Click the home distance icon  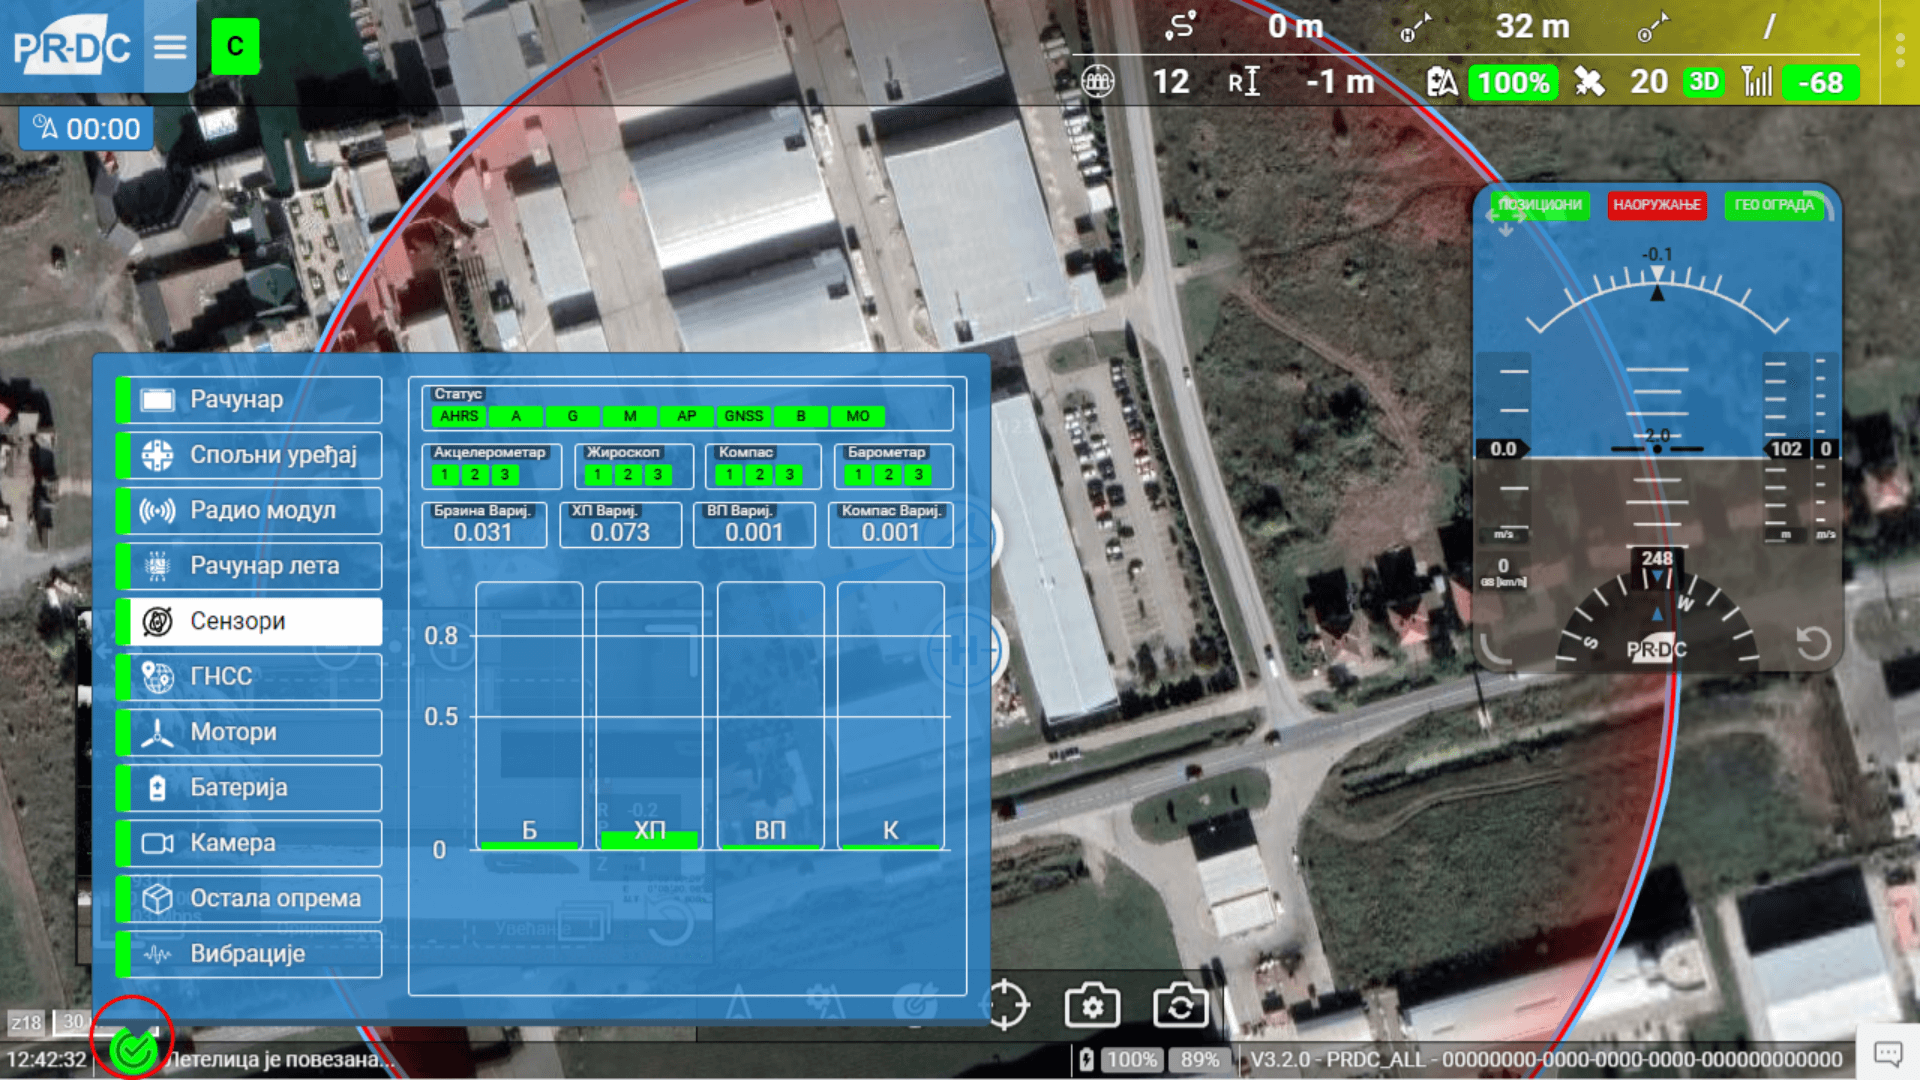tap(1415, 27)
